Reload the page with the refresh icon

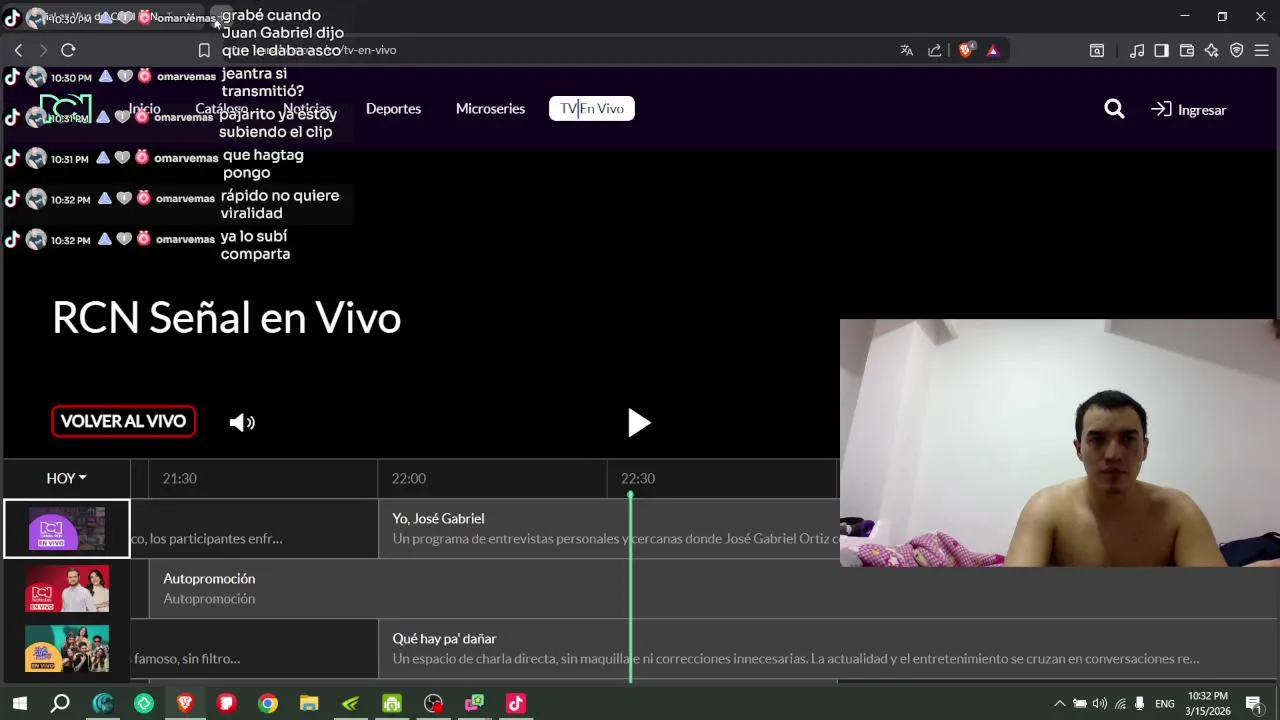pos(68,50)
